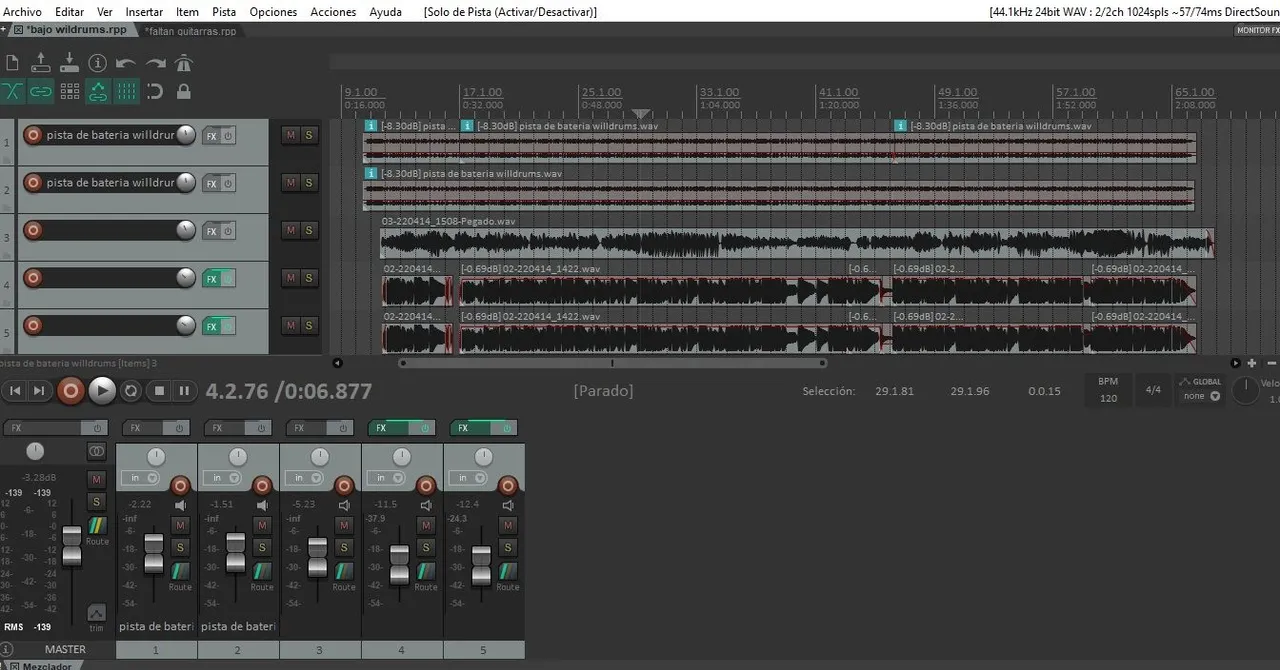
Task: Pause playback in transport bar
Action: [184, 391]
